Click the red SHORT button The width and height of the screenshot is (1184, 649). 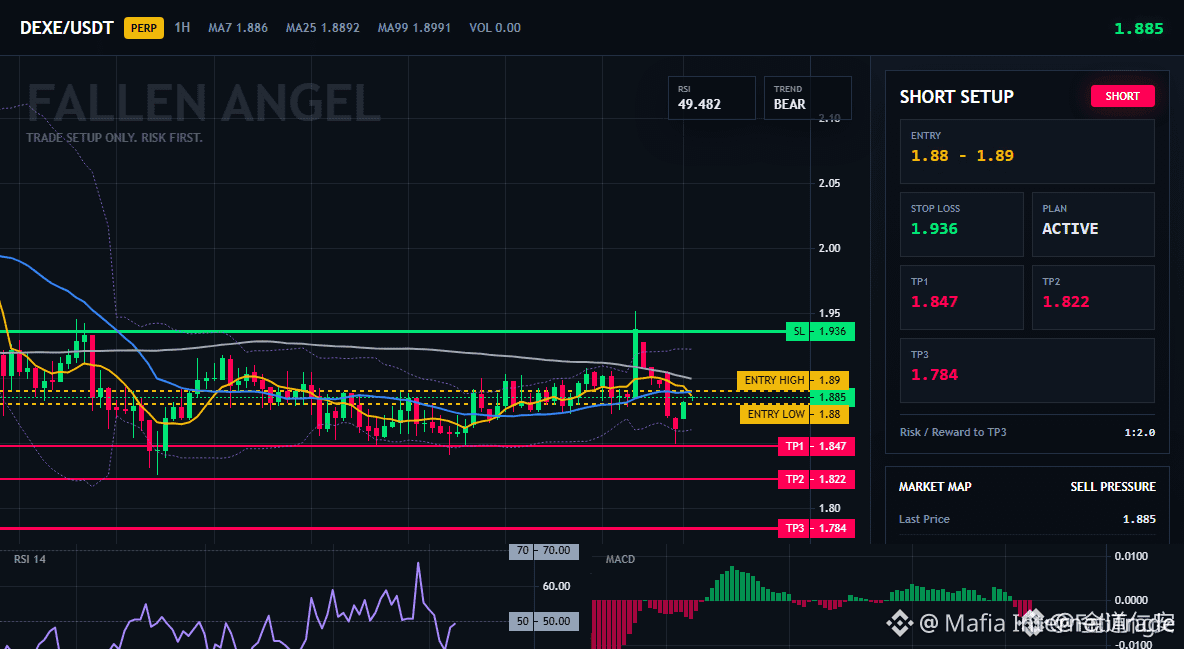pos(1122,96)
